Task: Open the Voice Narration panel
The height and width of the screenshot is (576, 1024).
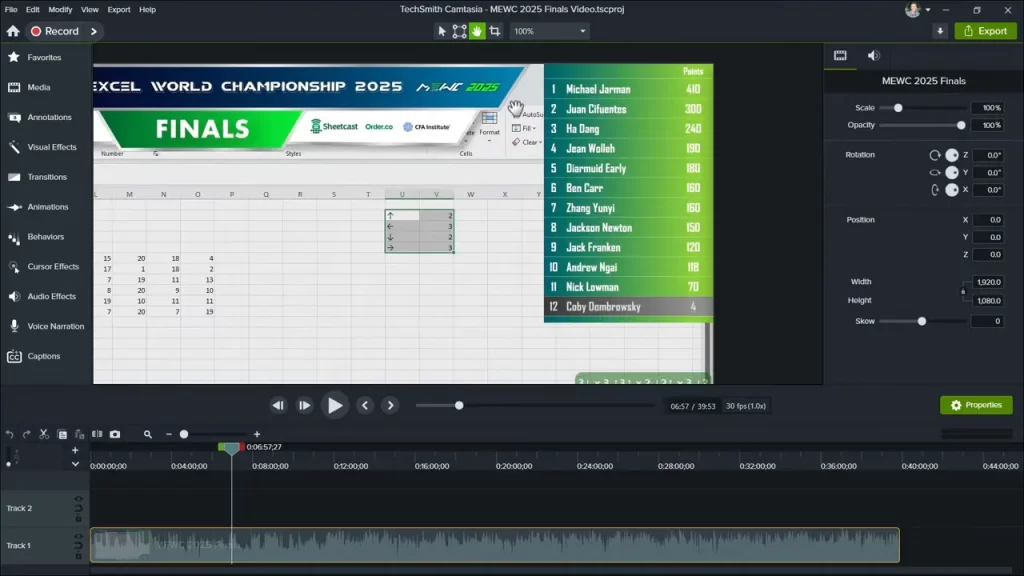Action: pyautogui.click(x=51, y=326)
